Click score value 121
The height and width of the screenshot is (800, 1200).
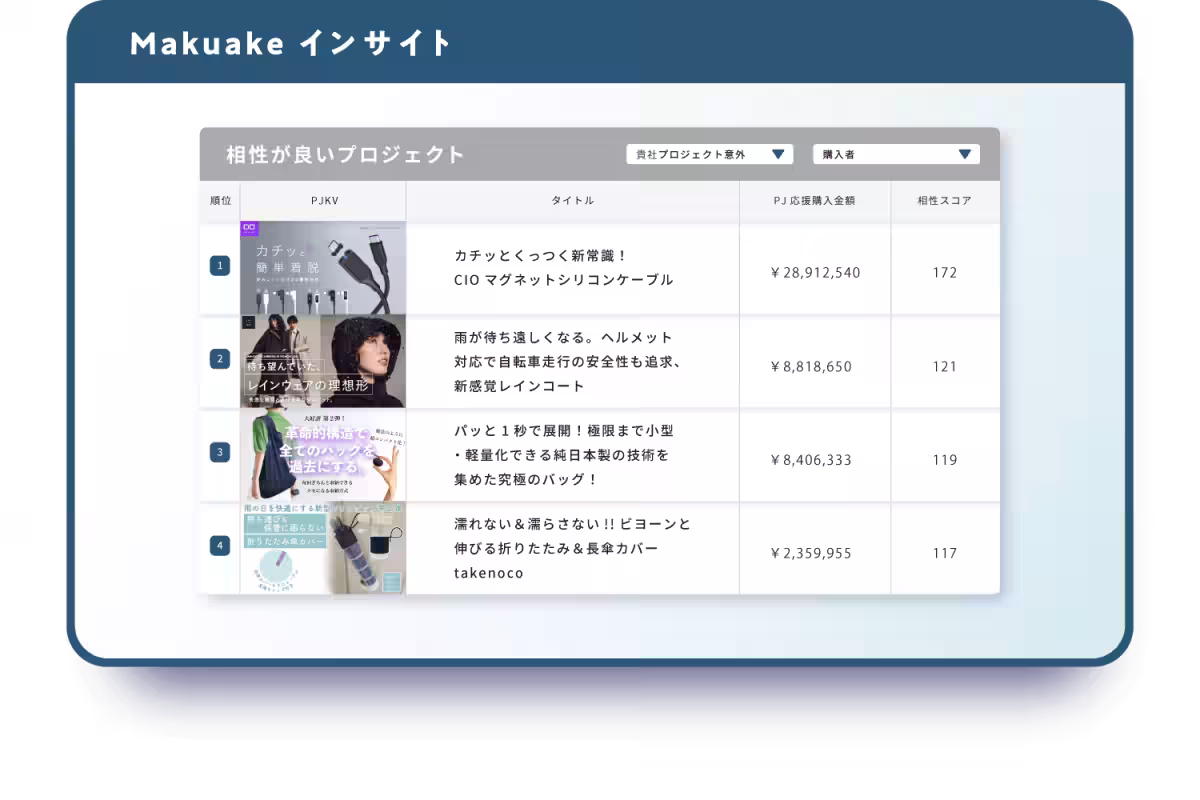coord(945,367)
